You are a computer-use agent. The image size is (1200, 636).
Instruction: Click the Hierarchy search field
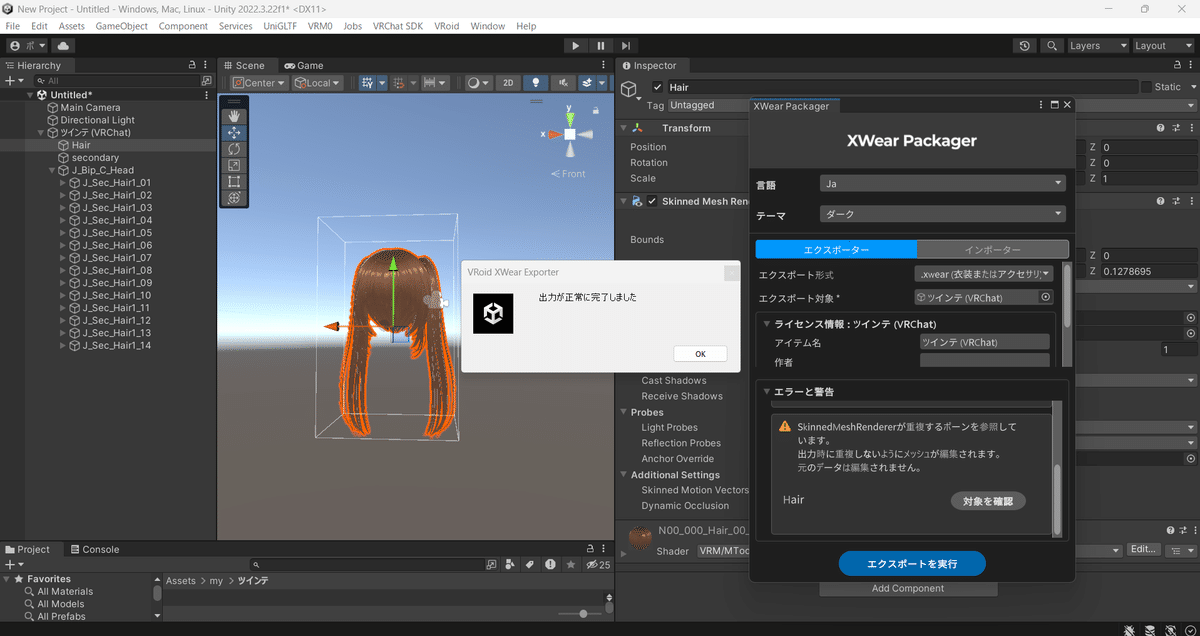(116, 81)
